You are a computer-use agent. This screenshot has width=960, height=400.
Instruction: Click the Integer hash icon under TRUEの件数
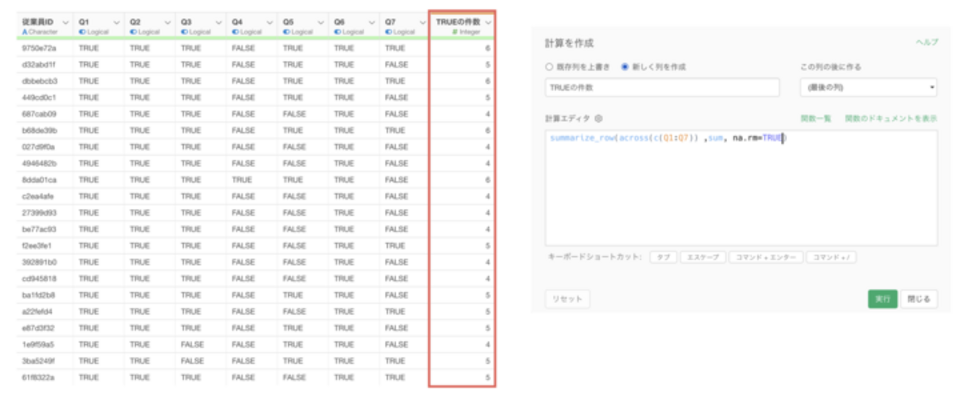pyautogui.click(x=456, y=32)
